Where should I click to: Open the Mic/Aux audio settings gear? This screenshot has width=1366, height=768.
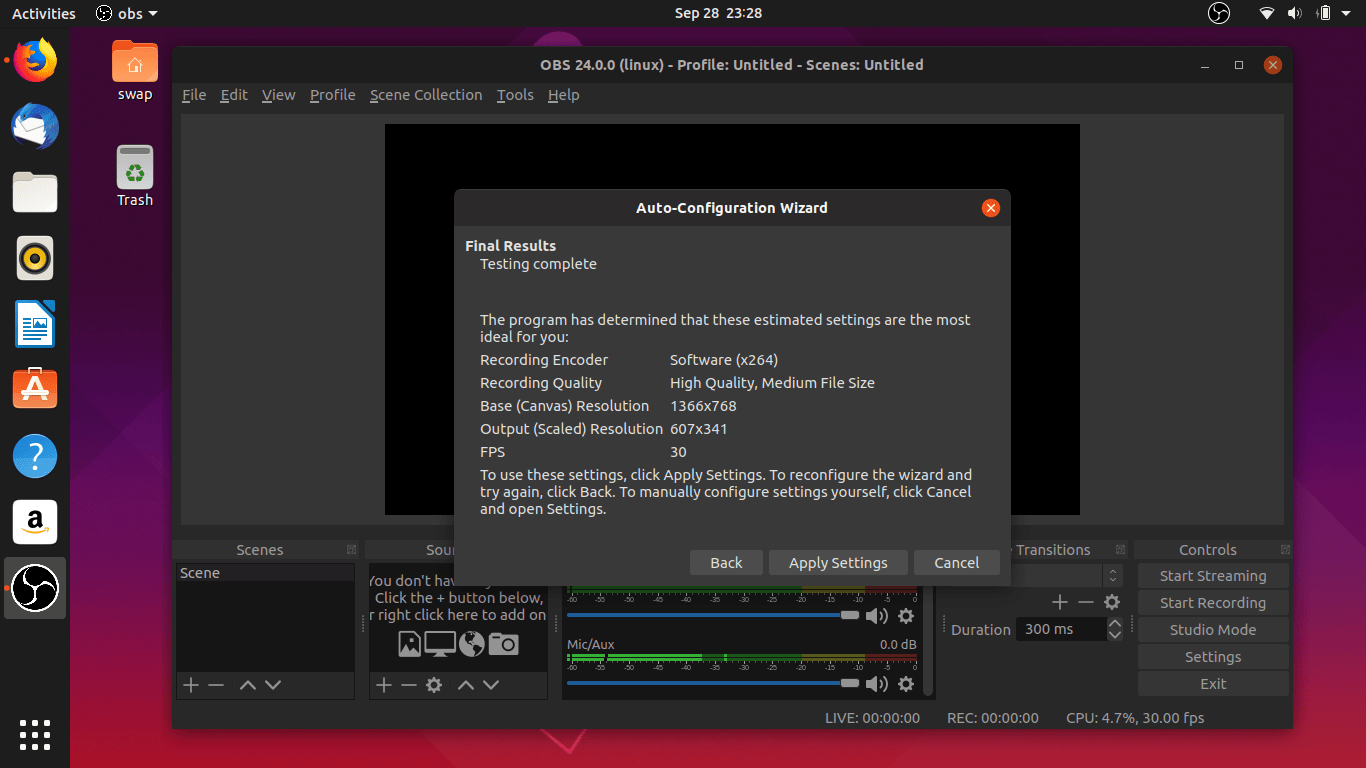coord(906,684)
